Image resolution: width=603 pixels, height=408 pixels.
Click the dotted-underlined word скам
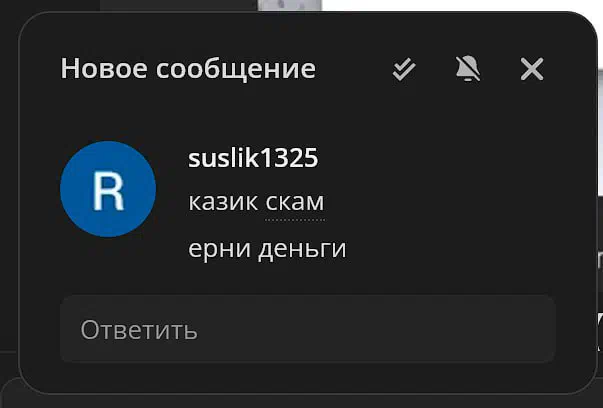295,202
